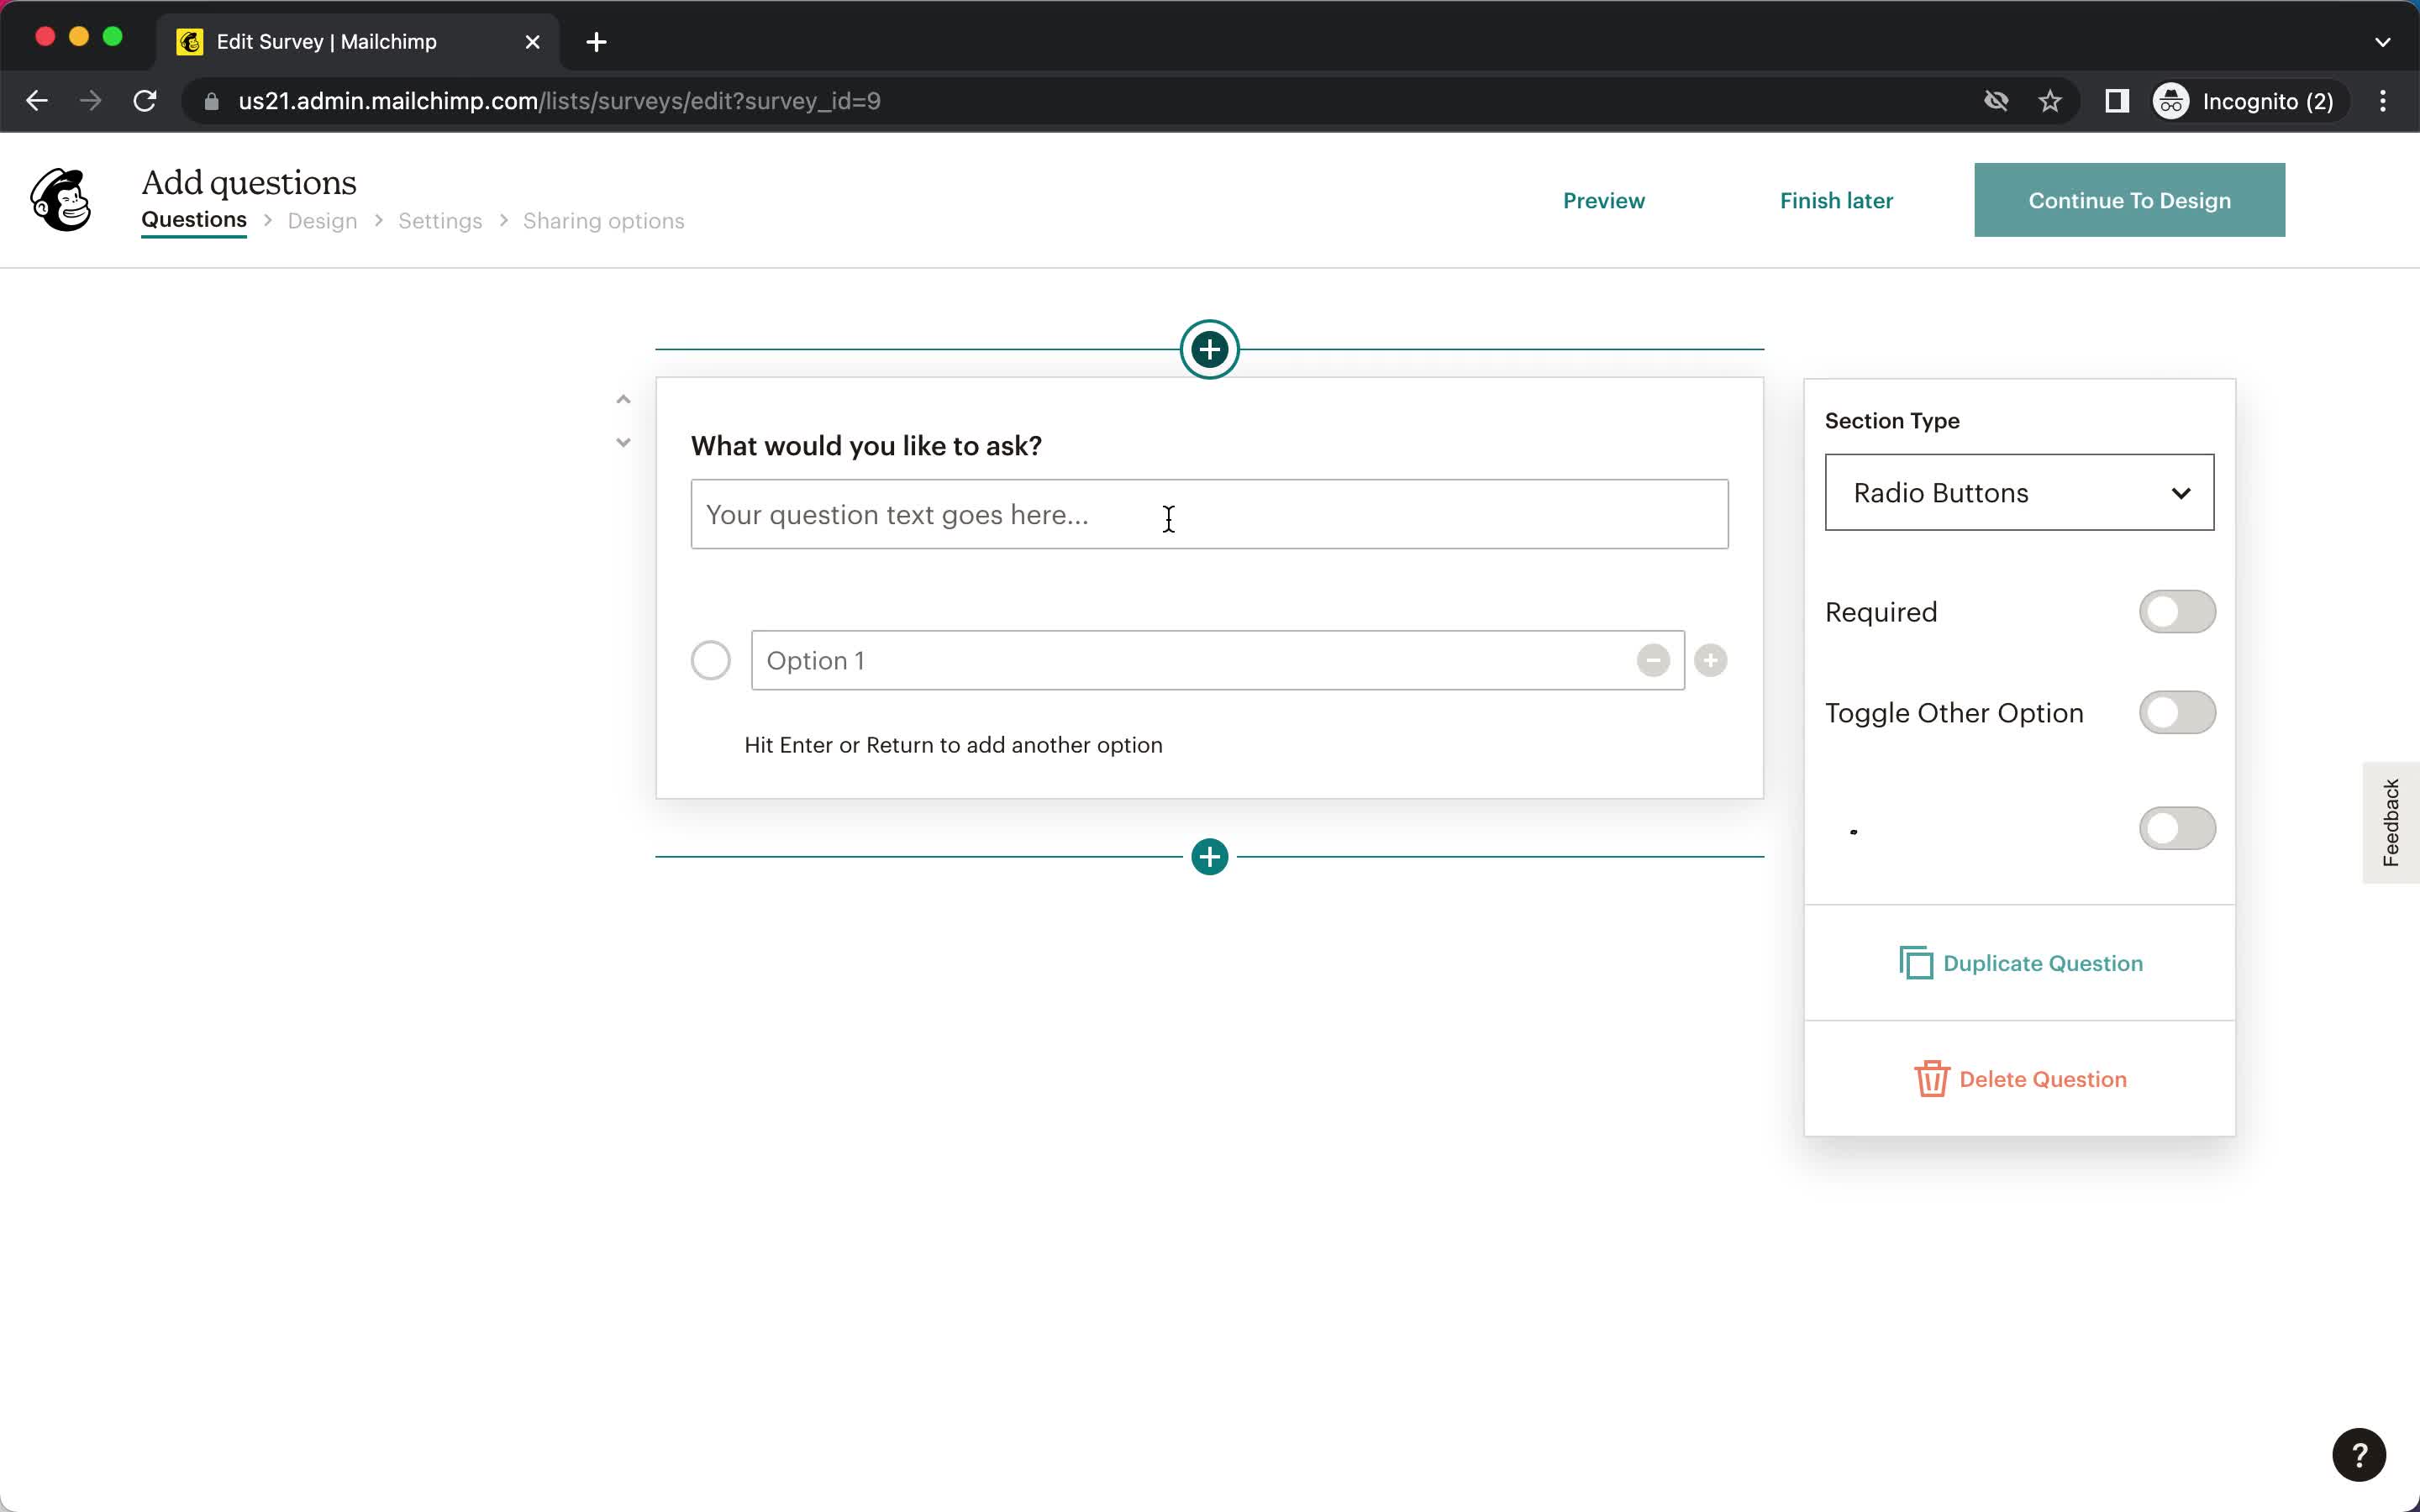Image resolution: width=2420 pixels, height=1512 pixels.
Task: Click the add question plus icon at bottom
Action: [x=1209, y=855]
